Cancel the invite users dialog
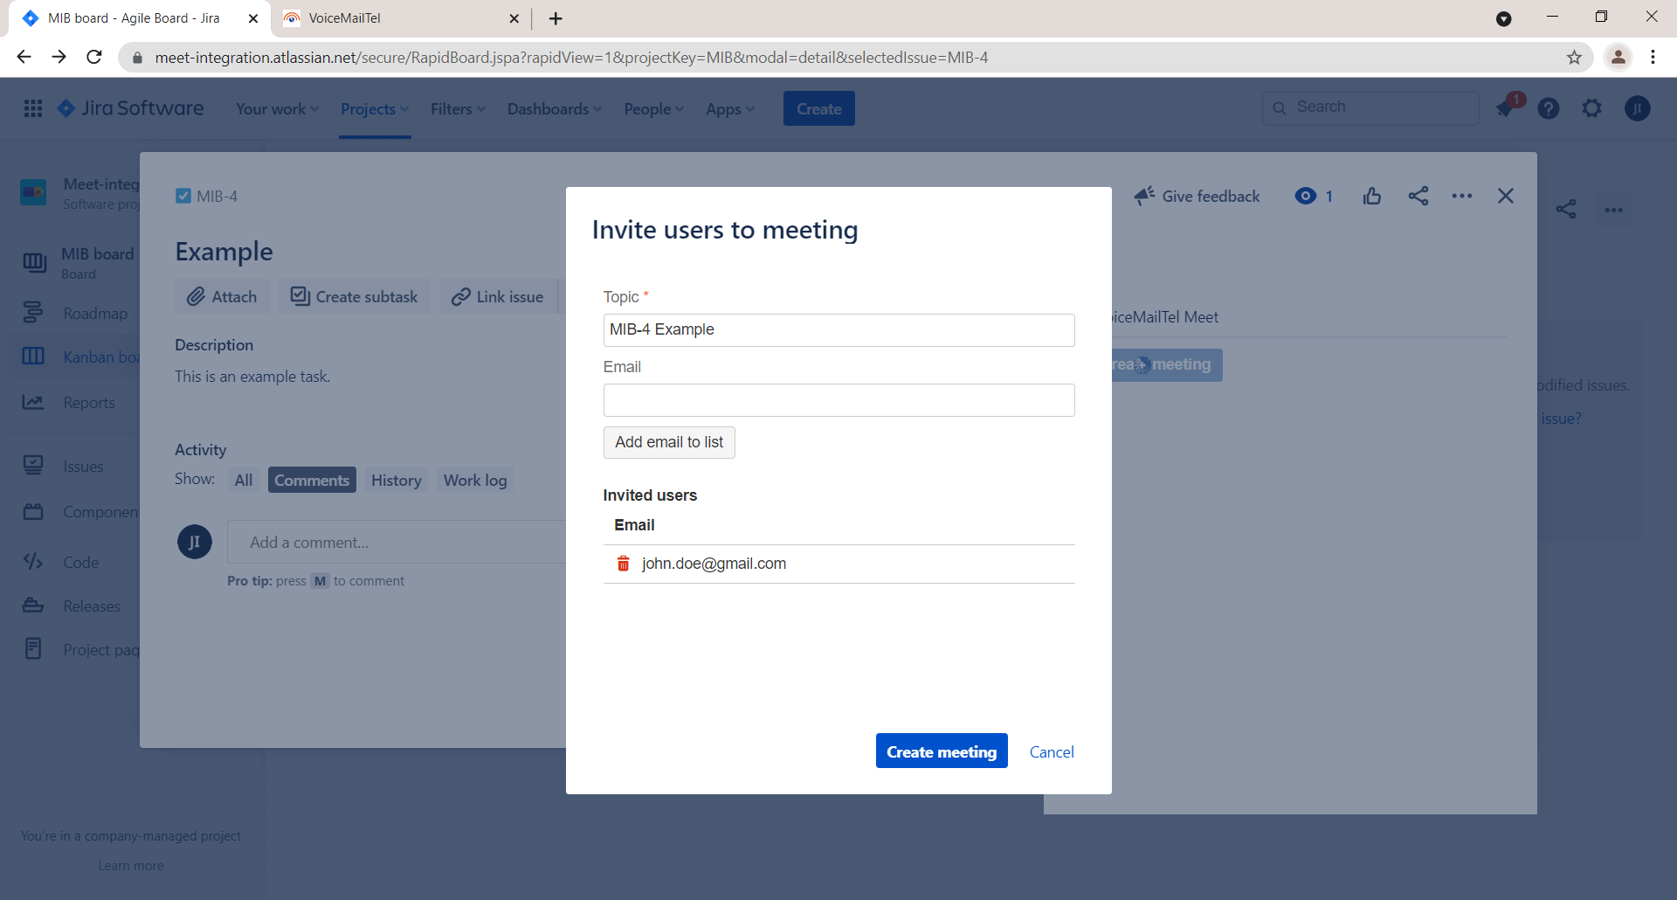The width and height of the screenshot is (1677, 900). coord(1052,752)
